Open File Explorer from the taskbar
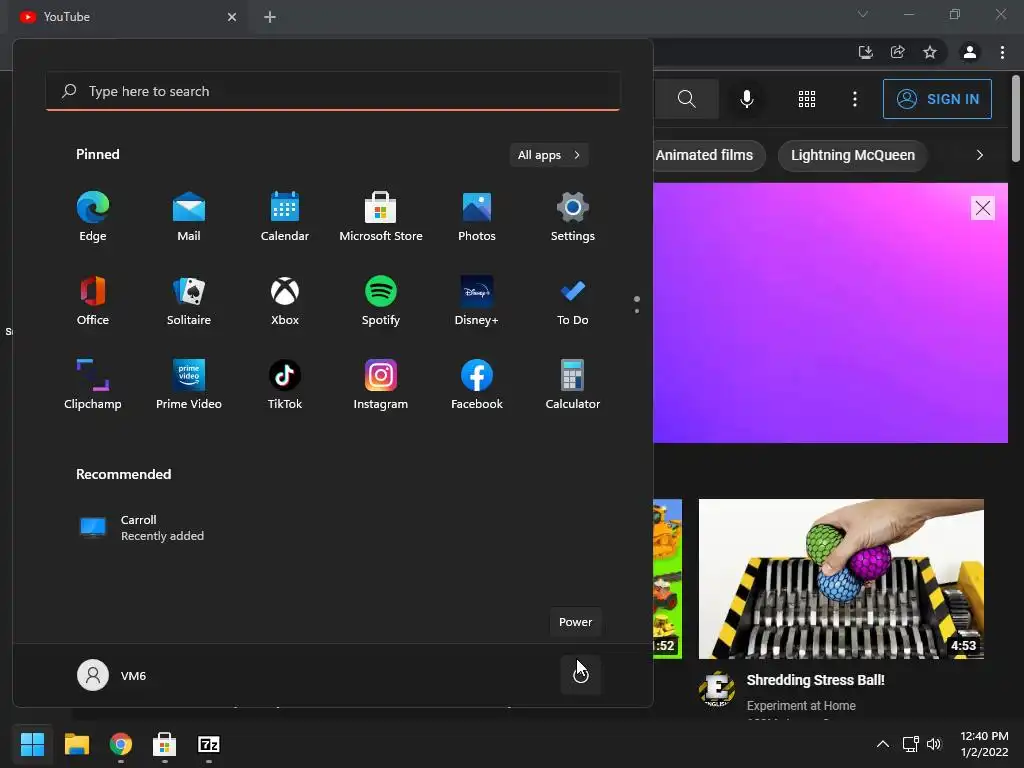The image size is (1024, 768). coord(76,744)
